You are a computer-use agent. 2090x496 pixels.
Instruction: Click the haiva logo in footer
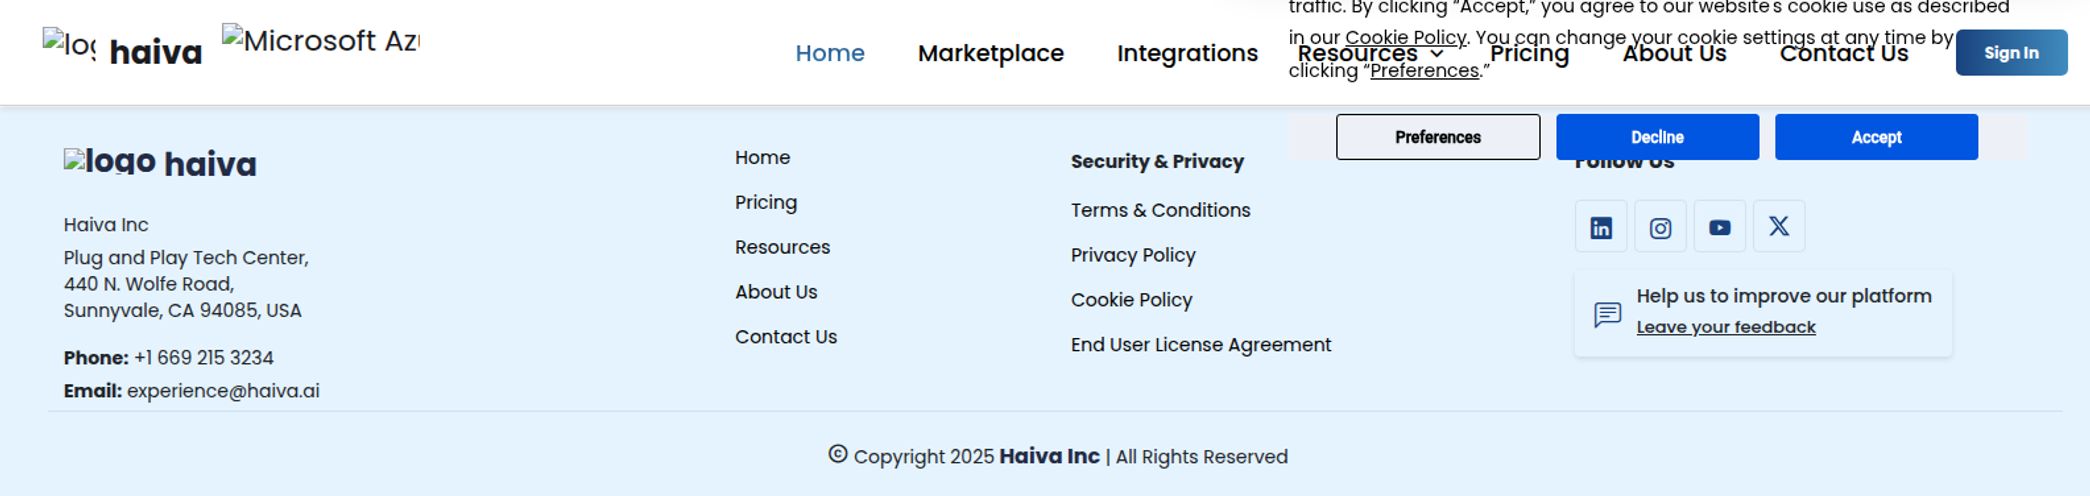[160, 163]
